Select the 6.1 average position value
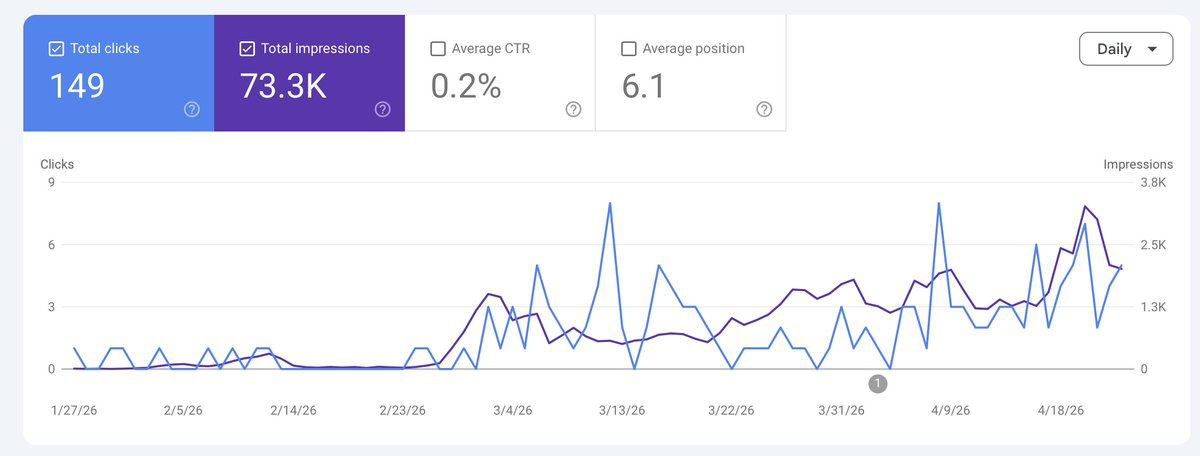 pyautogui.click(x=644, y=86)
